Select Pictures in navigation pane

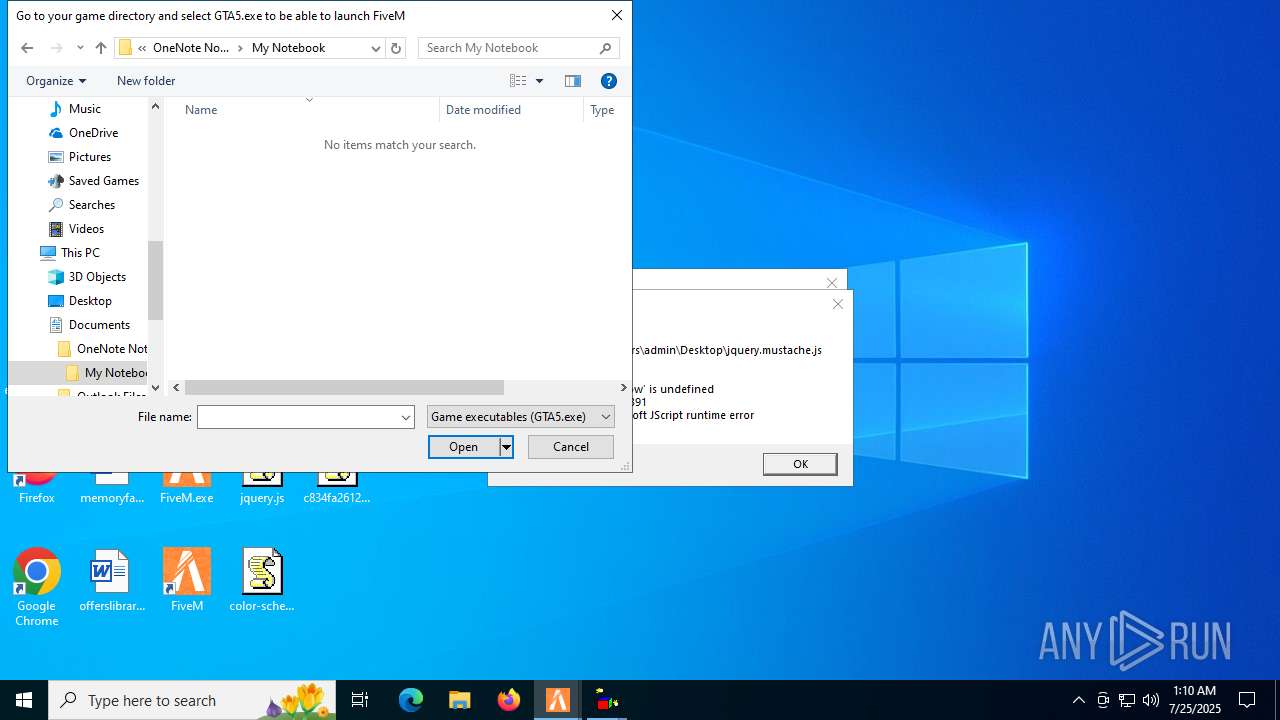coord(89,157)
